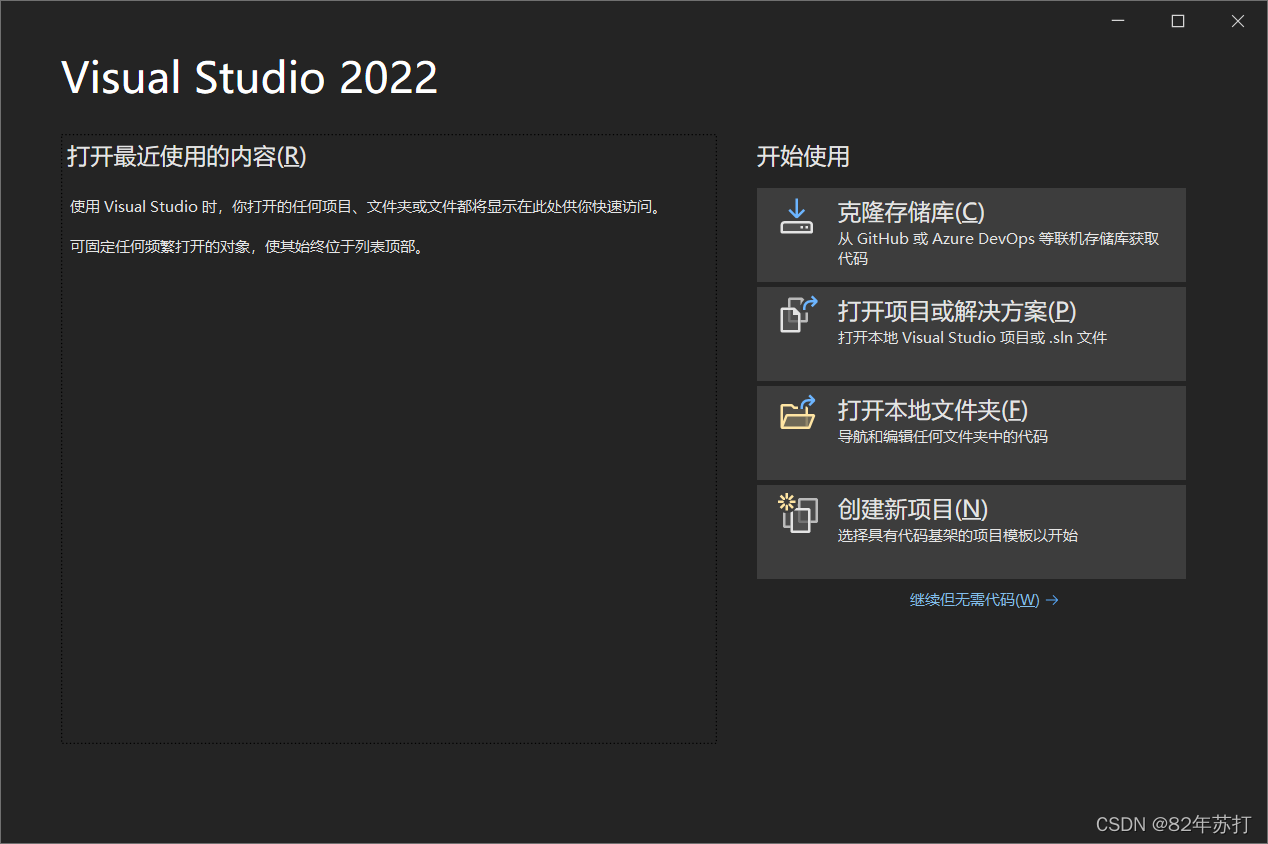Click the 开始使用 heading
Image resolution: width=1268 pixels, height=844 pixels.
click(803, 157)
